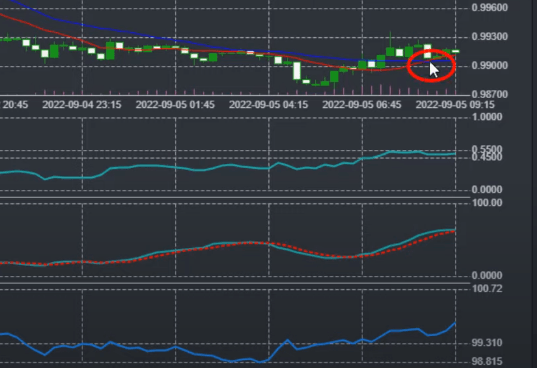Image resolution: width=537 pixels, height=368 pixels.
Task: Select the 2022-09-05 06:45 time label
Action: click(362, 104)
